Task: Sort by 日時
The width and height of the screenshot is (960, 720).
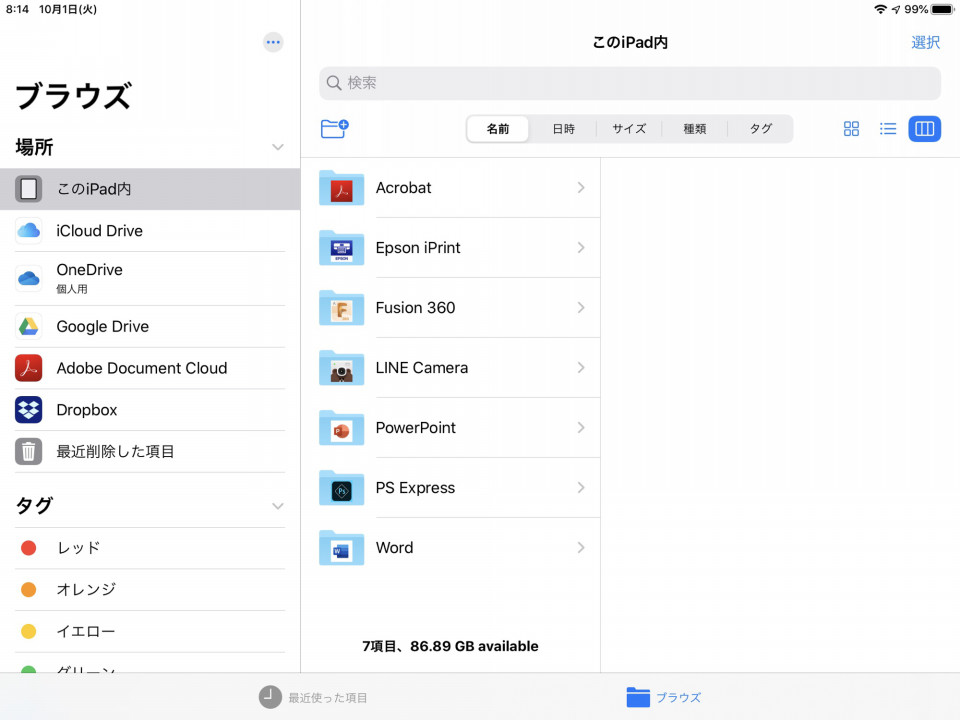Action: [x=563, y=129]
